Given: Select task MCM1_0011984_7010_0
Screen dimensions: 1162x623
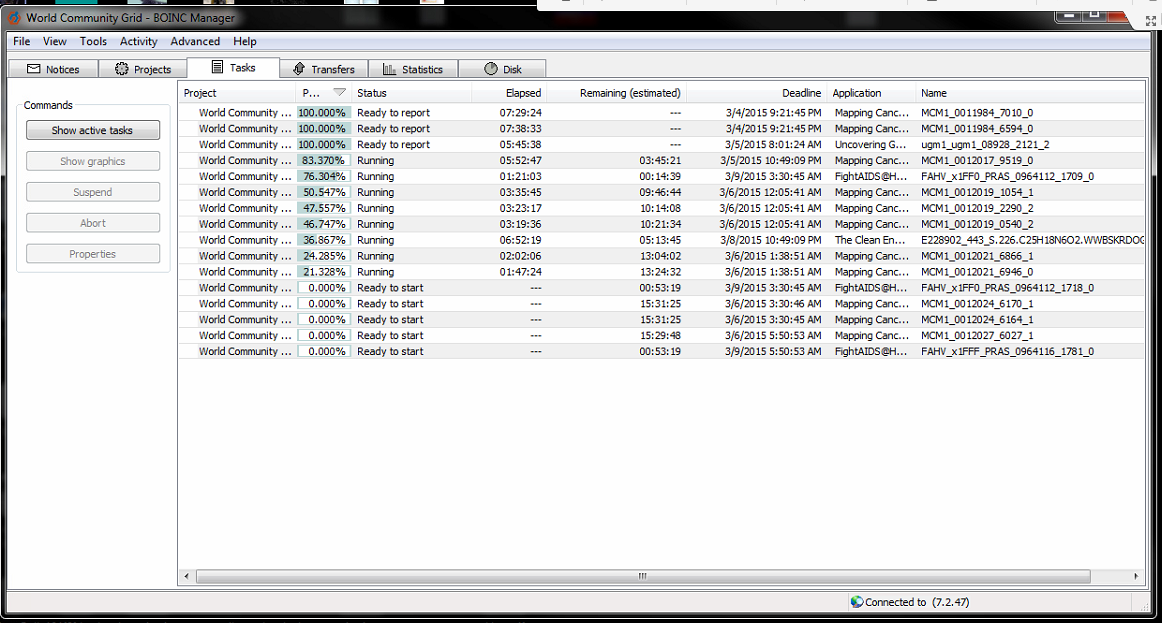Looking at the screenshot, I should [x=661, y=113].
